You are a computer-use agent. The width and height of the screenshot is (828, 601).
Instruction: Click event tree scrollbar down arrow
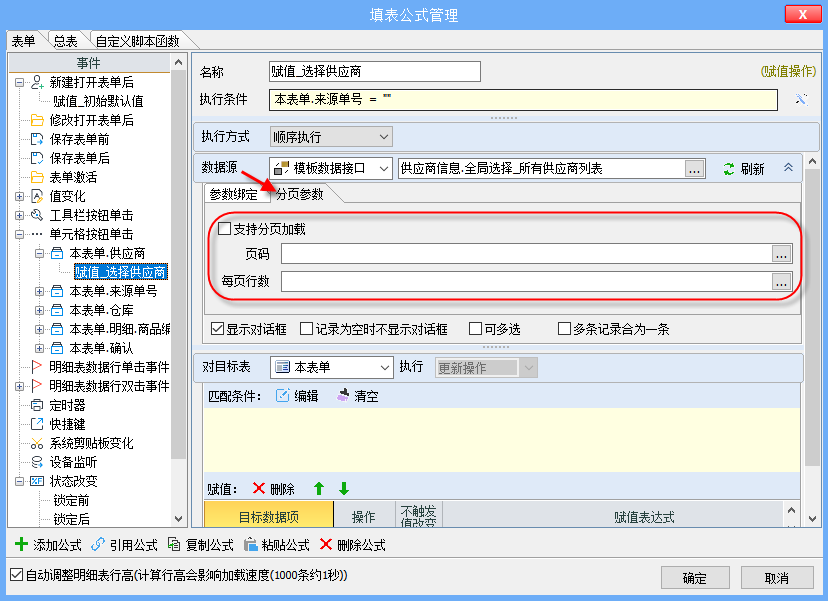pos(178,519)
